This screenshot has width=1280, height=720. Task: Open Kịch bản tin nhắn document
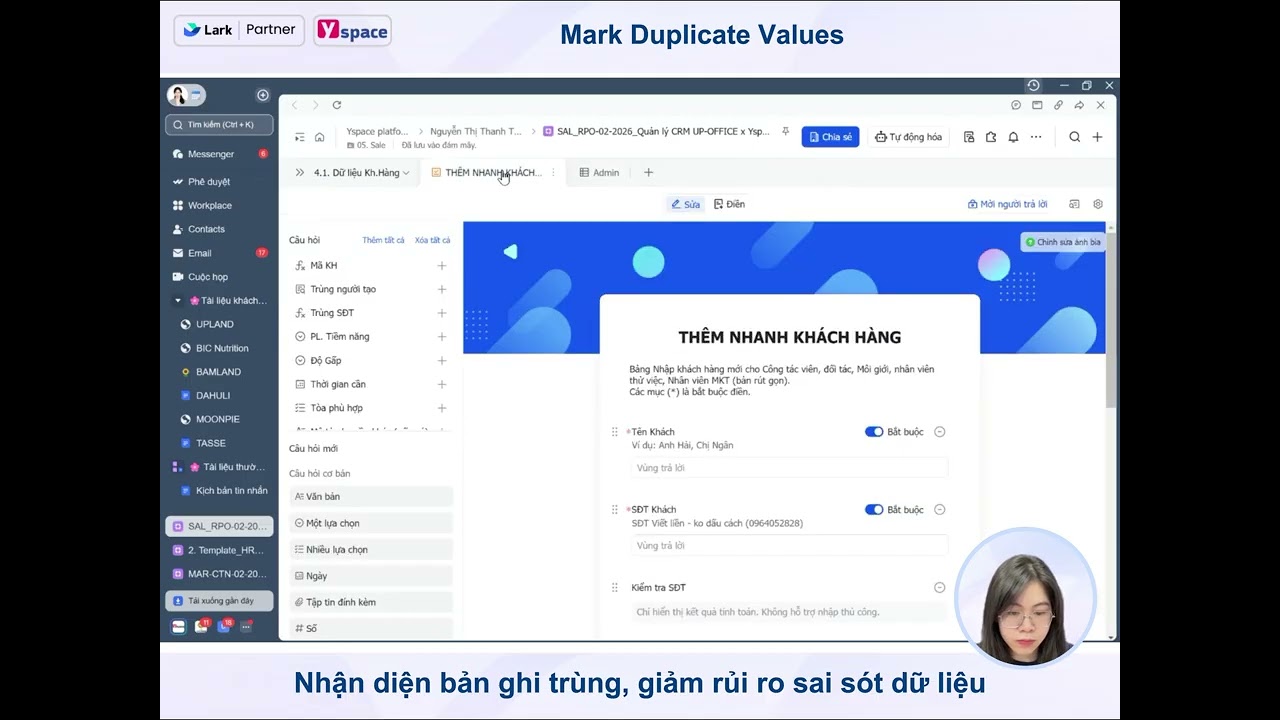point(231,491)
